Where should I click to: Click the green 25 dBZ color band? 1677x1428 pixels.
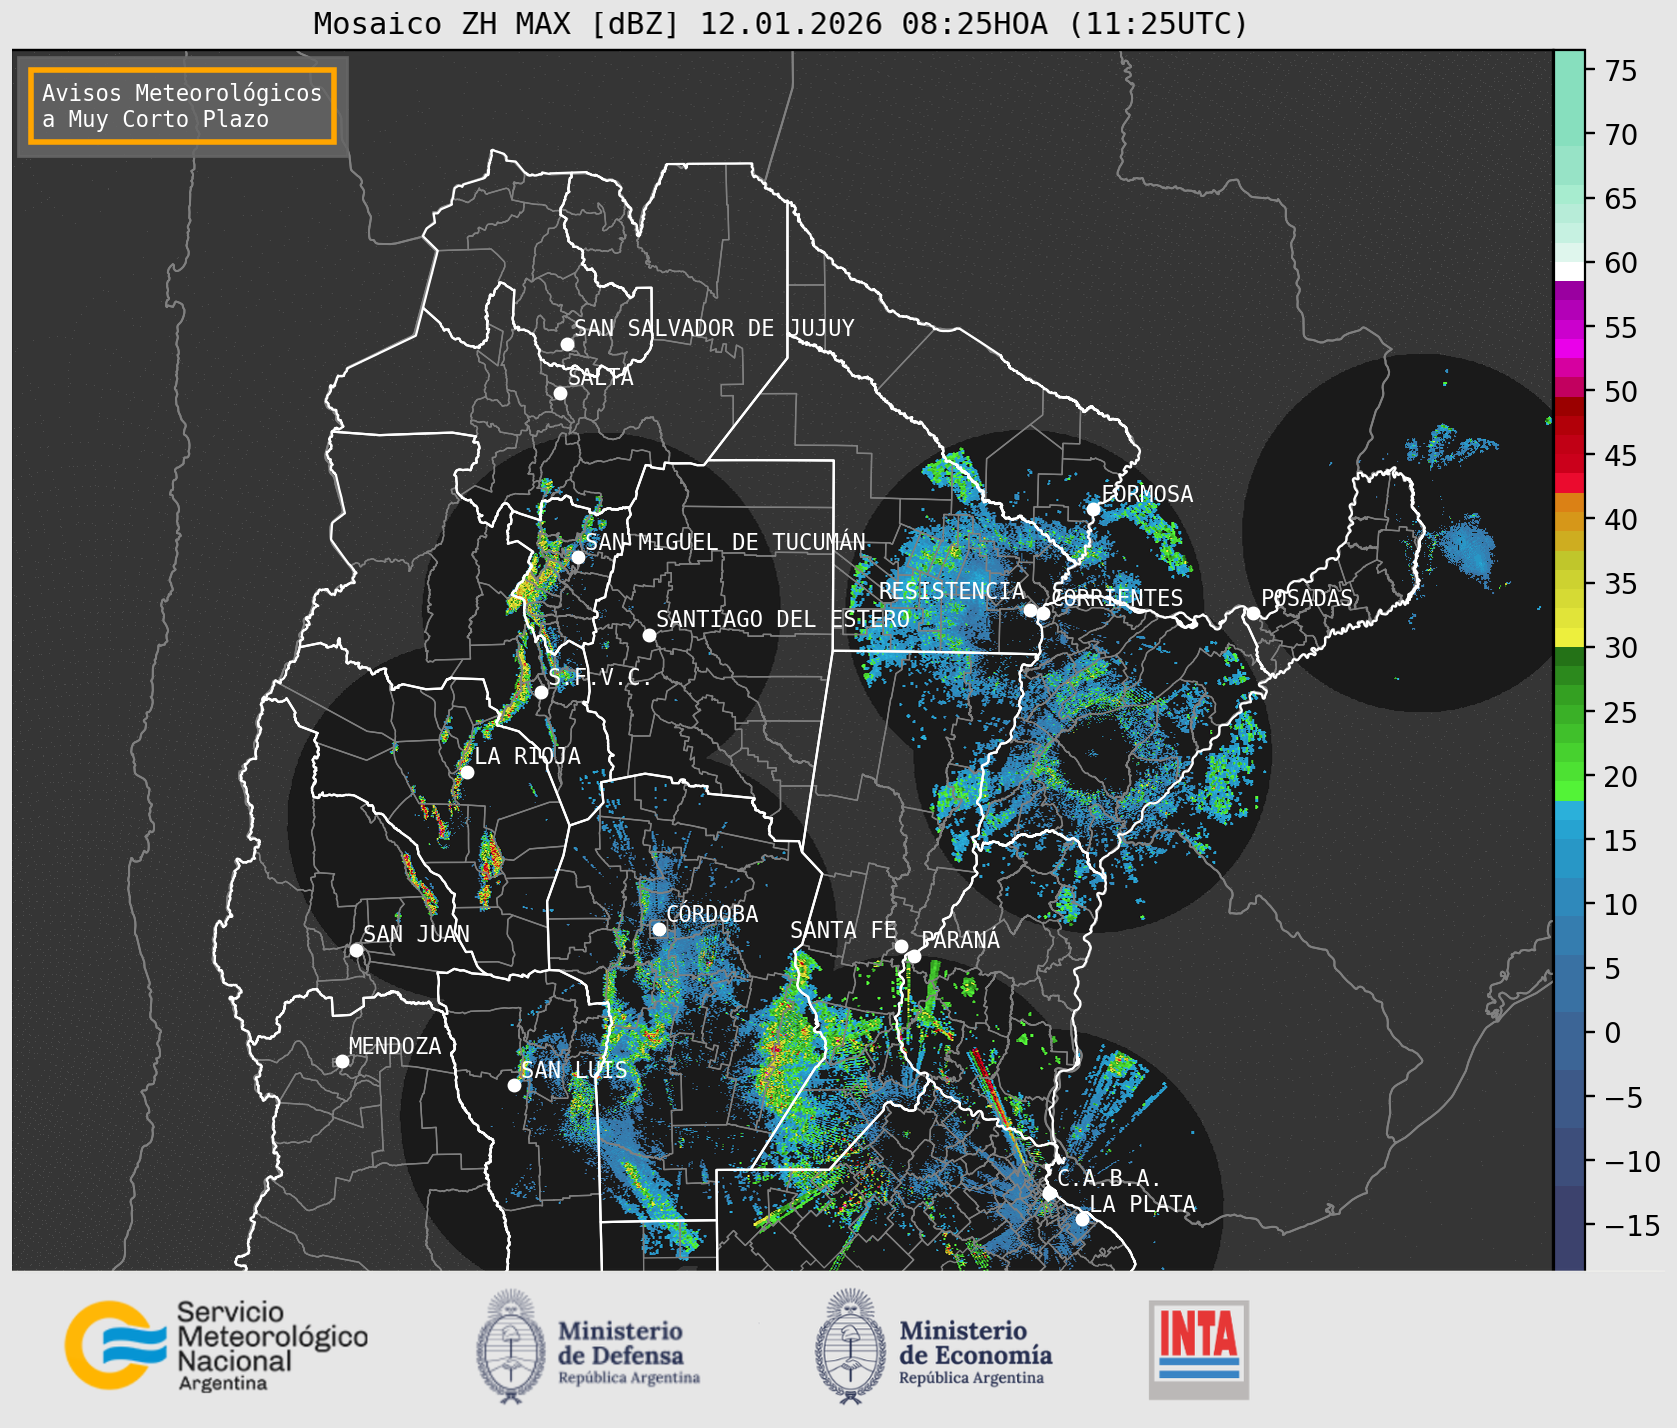pos(1569,713)
